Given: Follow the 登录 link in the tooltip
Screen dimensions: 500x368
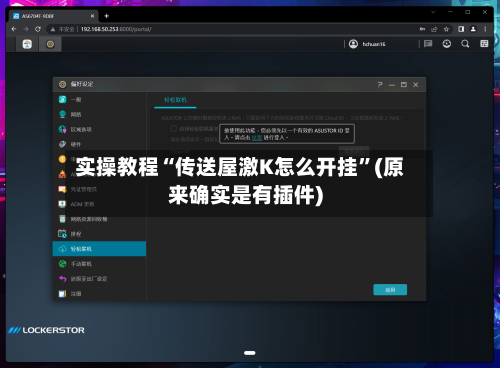Looking at the screenshot, I should 257,137.
